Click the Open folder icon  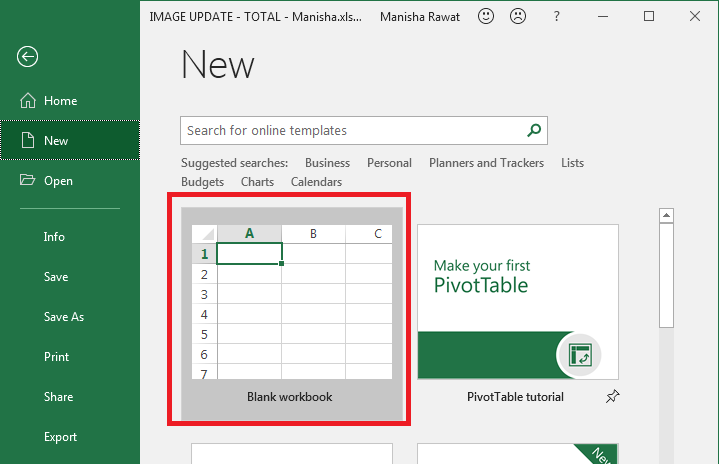coord(28,180)
